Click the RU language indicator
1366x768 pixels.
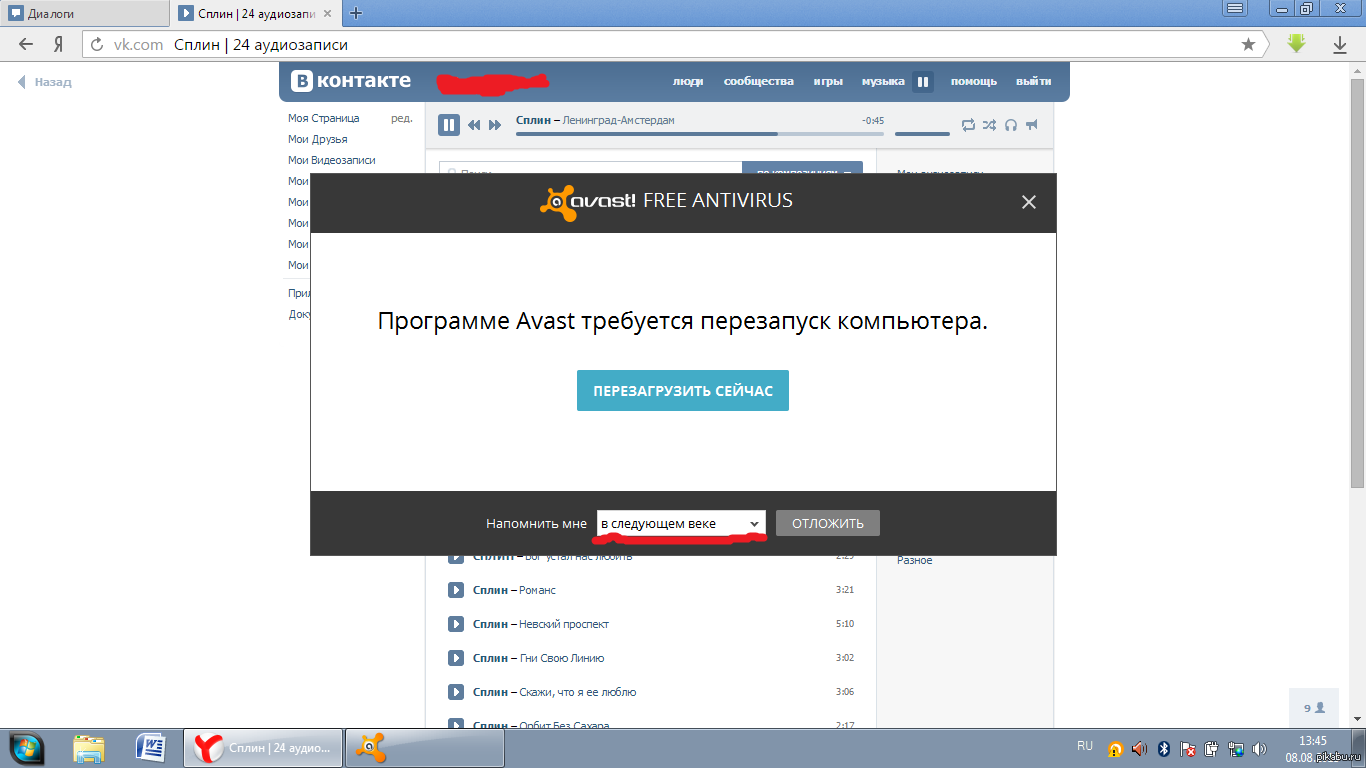click(x=1085, y=746)
